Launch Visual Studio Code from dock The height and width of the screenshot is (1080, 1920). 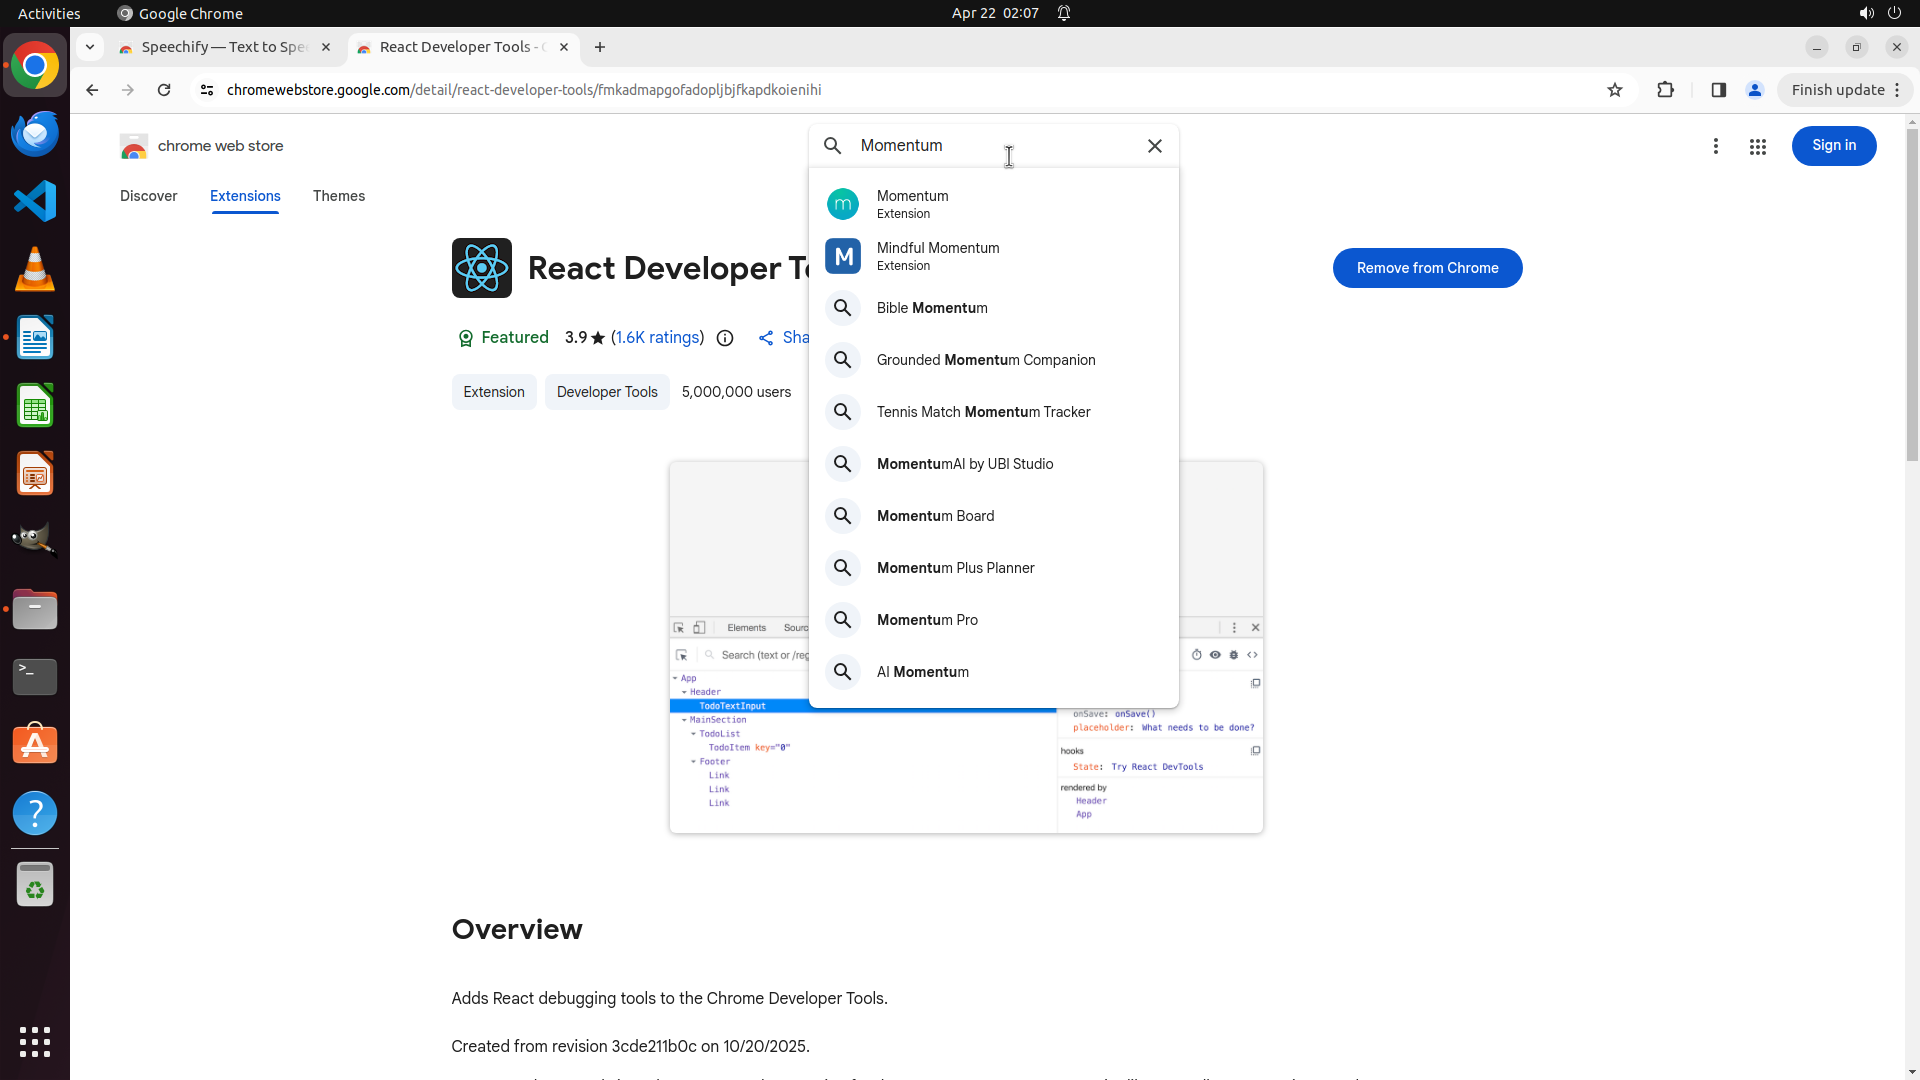click(x=35, y=201)
